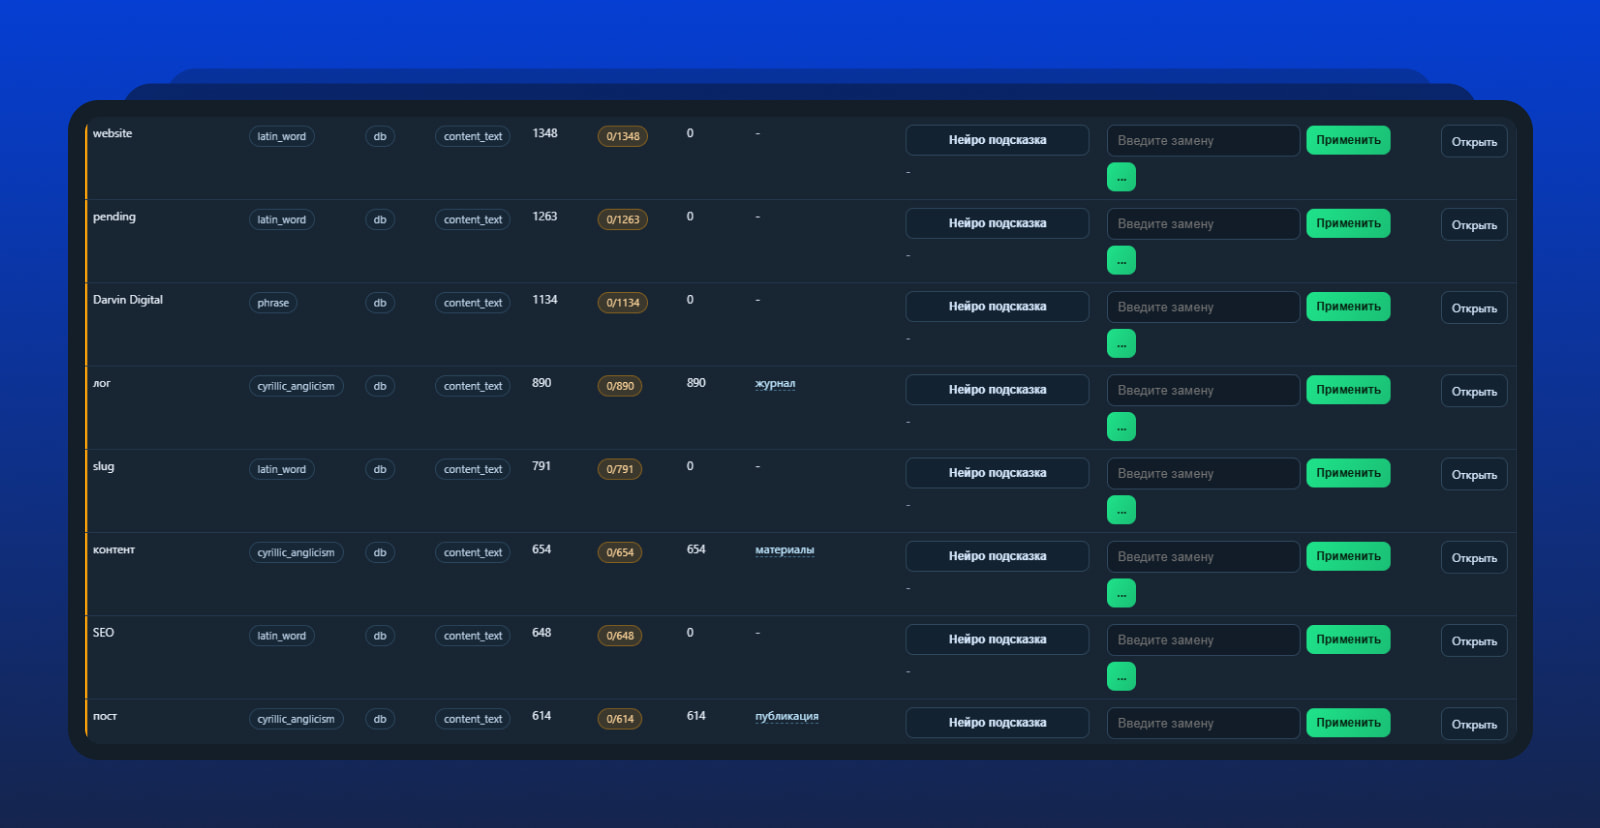Focus the replacement input for лог
This screenshot has height=828, width=1600.
click(x=1203, y=390)
